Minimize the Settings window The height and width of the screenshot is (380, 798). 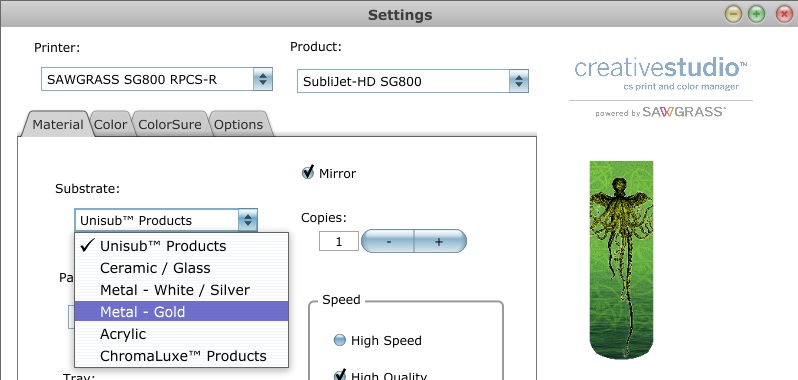pyautogui.click(x=733, y=14)
